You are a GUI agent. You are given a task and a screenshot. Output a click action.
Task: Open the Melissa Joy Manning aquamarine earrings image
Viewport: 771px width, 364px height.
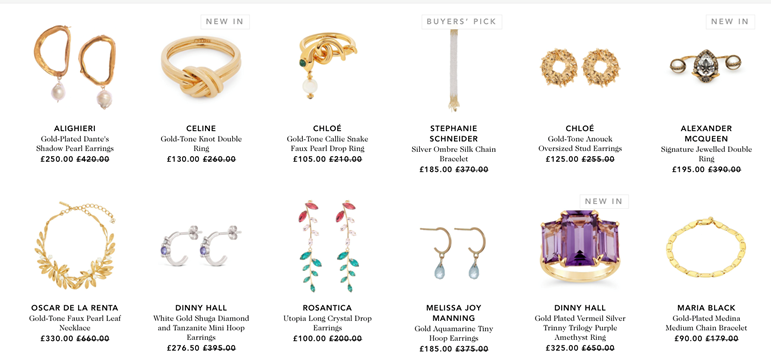453,252
